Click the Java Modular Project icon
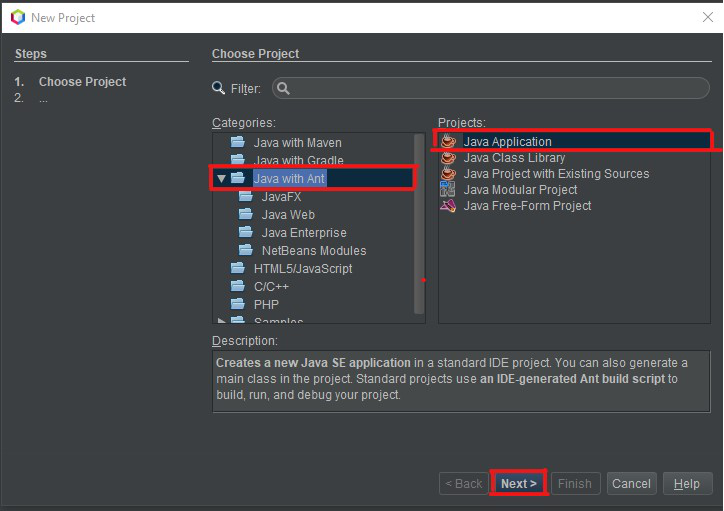This screenshot has height=511, width=724. (447, 189)
